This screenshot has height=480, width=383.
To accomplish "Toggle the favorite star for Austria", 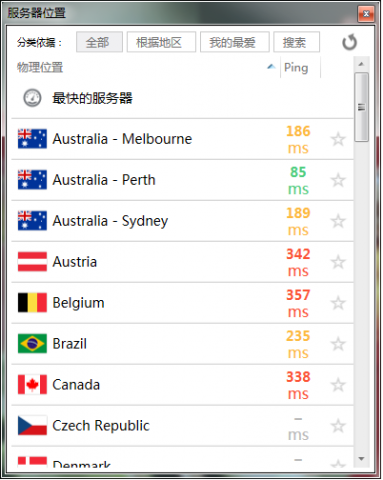I will [338, 262].
